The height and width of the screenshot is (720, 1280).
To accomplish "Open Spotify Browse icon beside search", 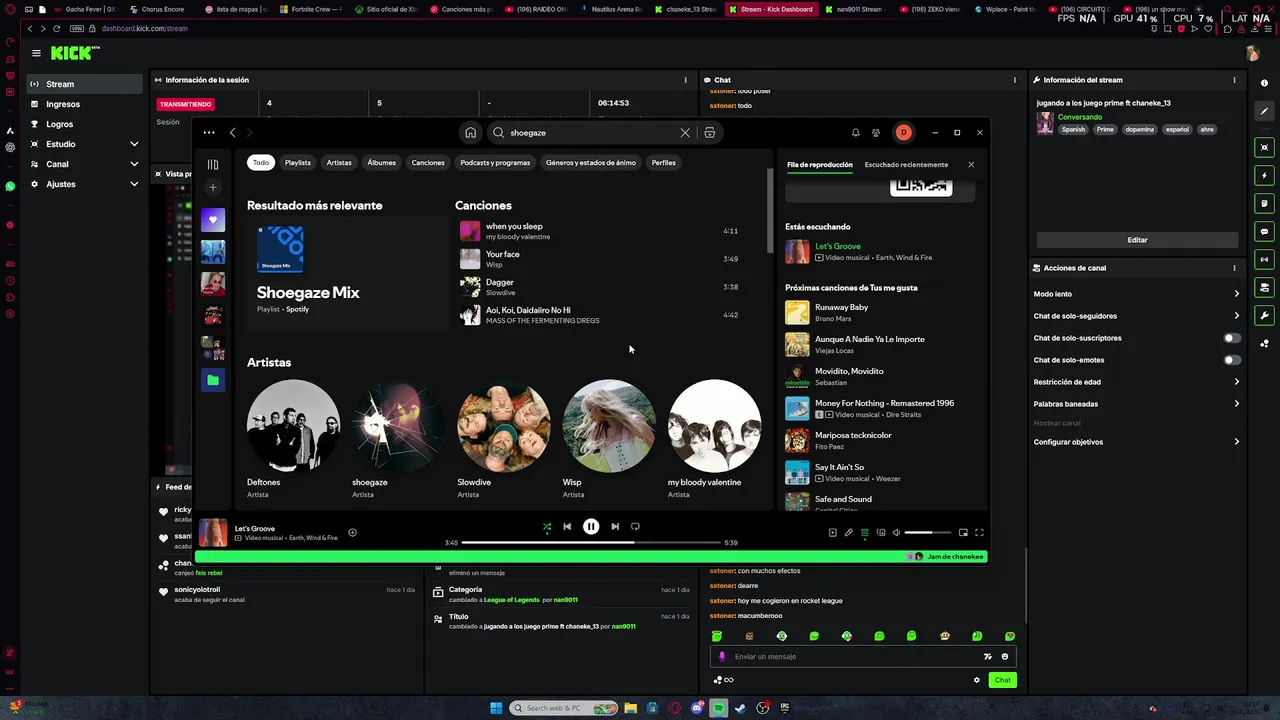I will [x=710, y=132].
